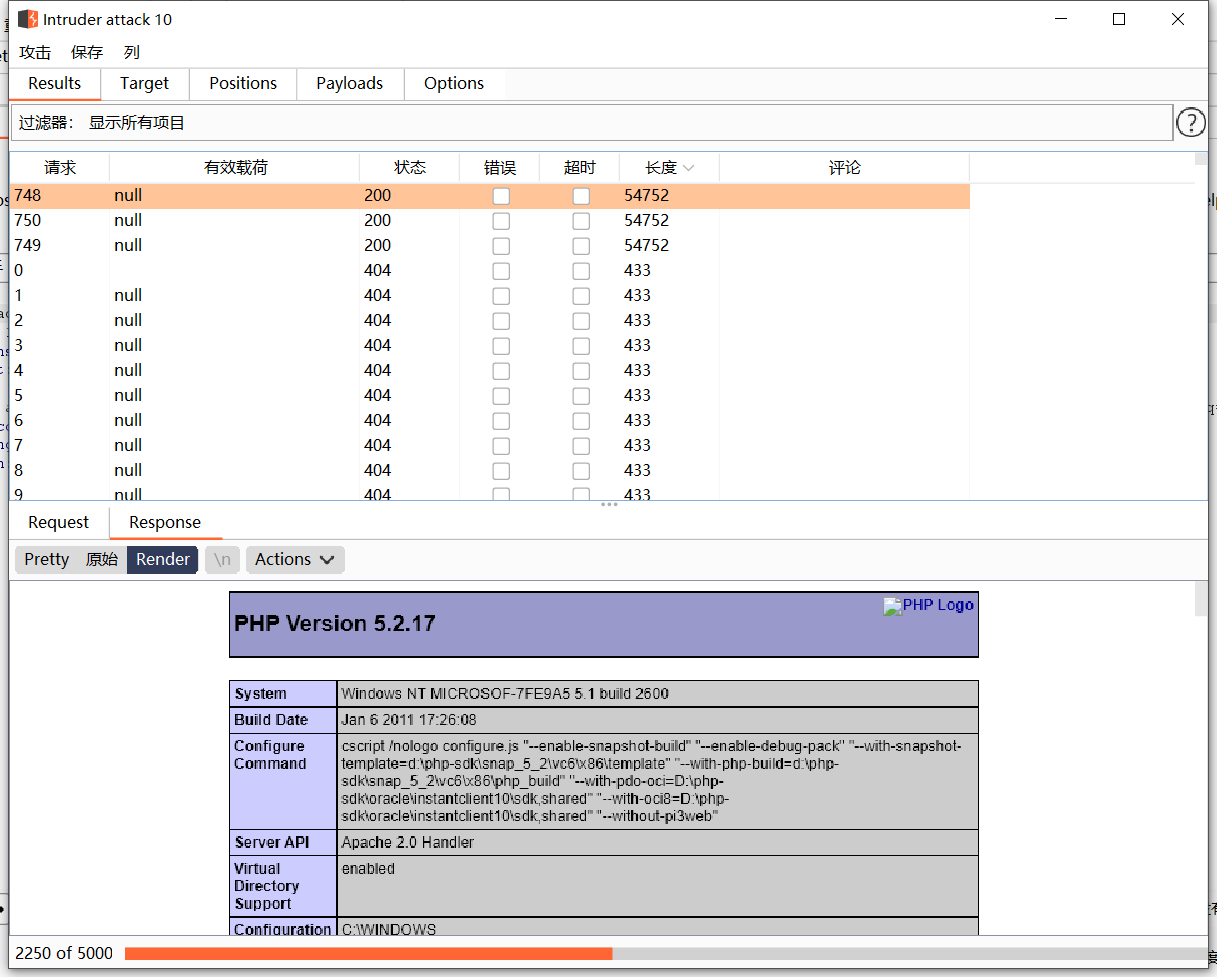Screen dimensions: 1217x977
Task: Click the System label cell
Action: coord(283,694)
